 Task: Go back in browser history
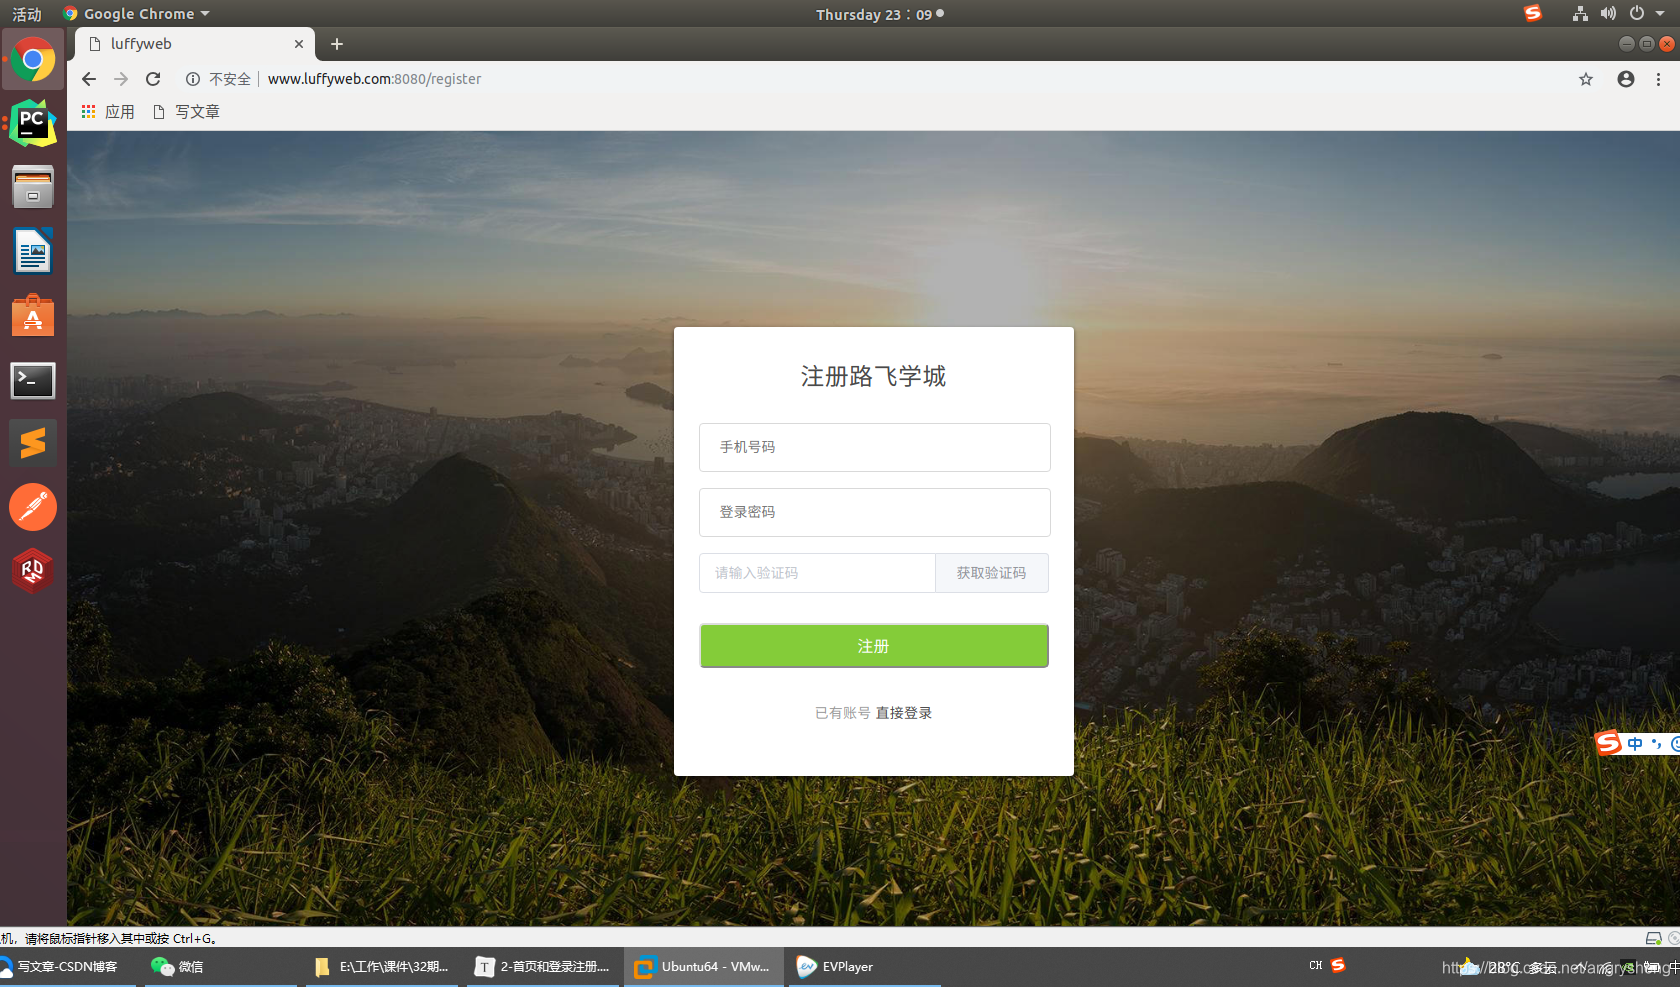point(89,79)
